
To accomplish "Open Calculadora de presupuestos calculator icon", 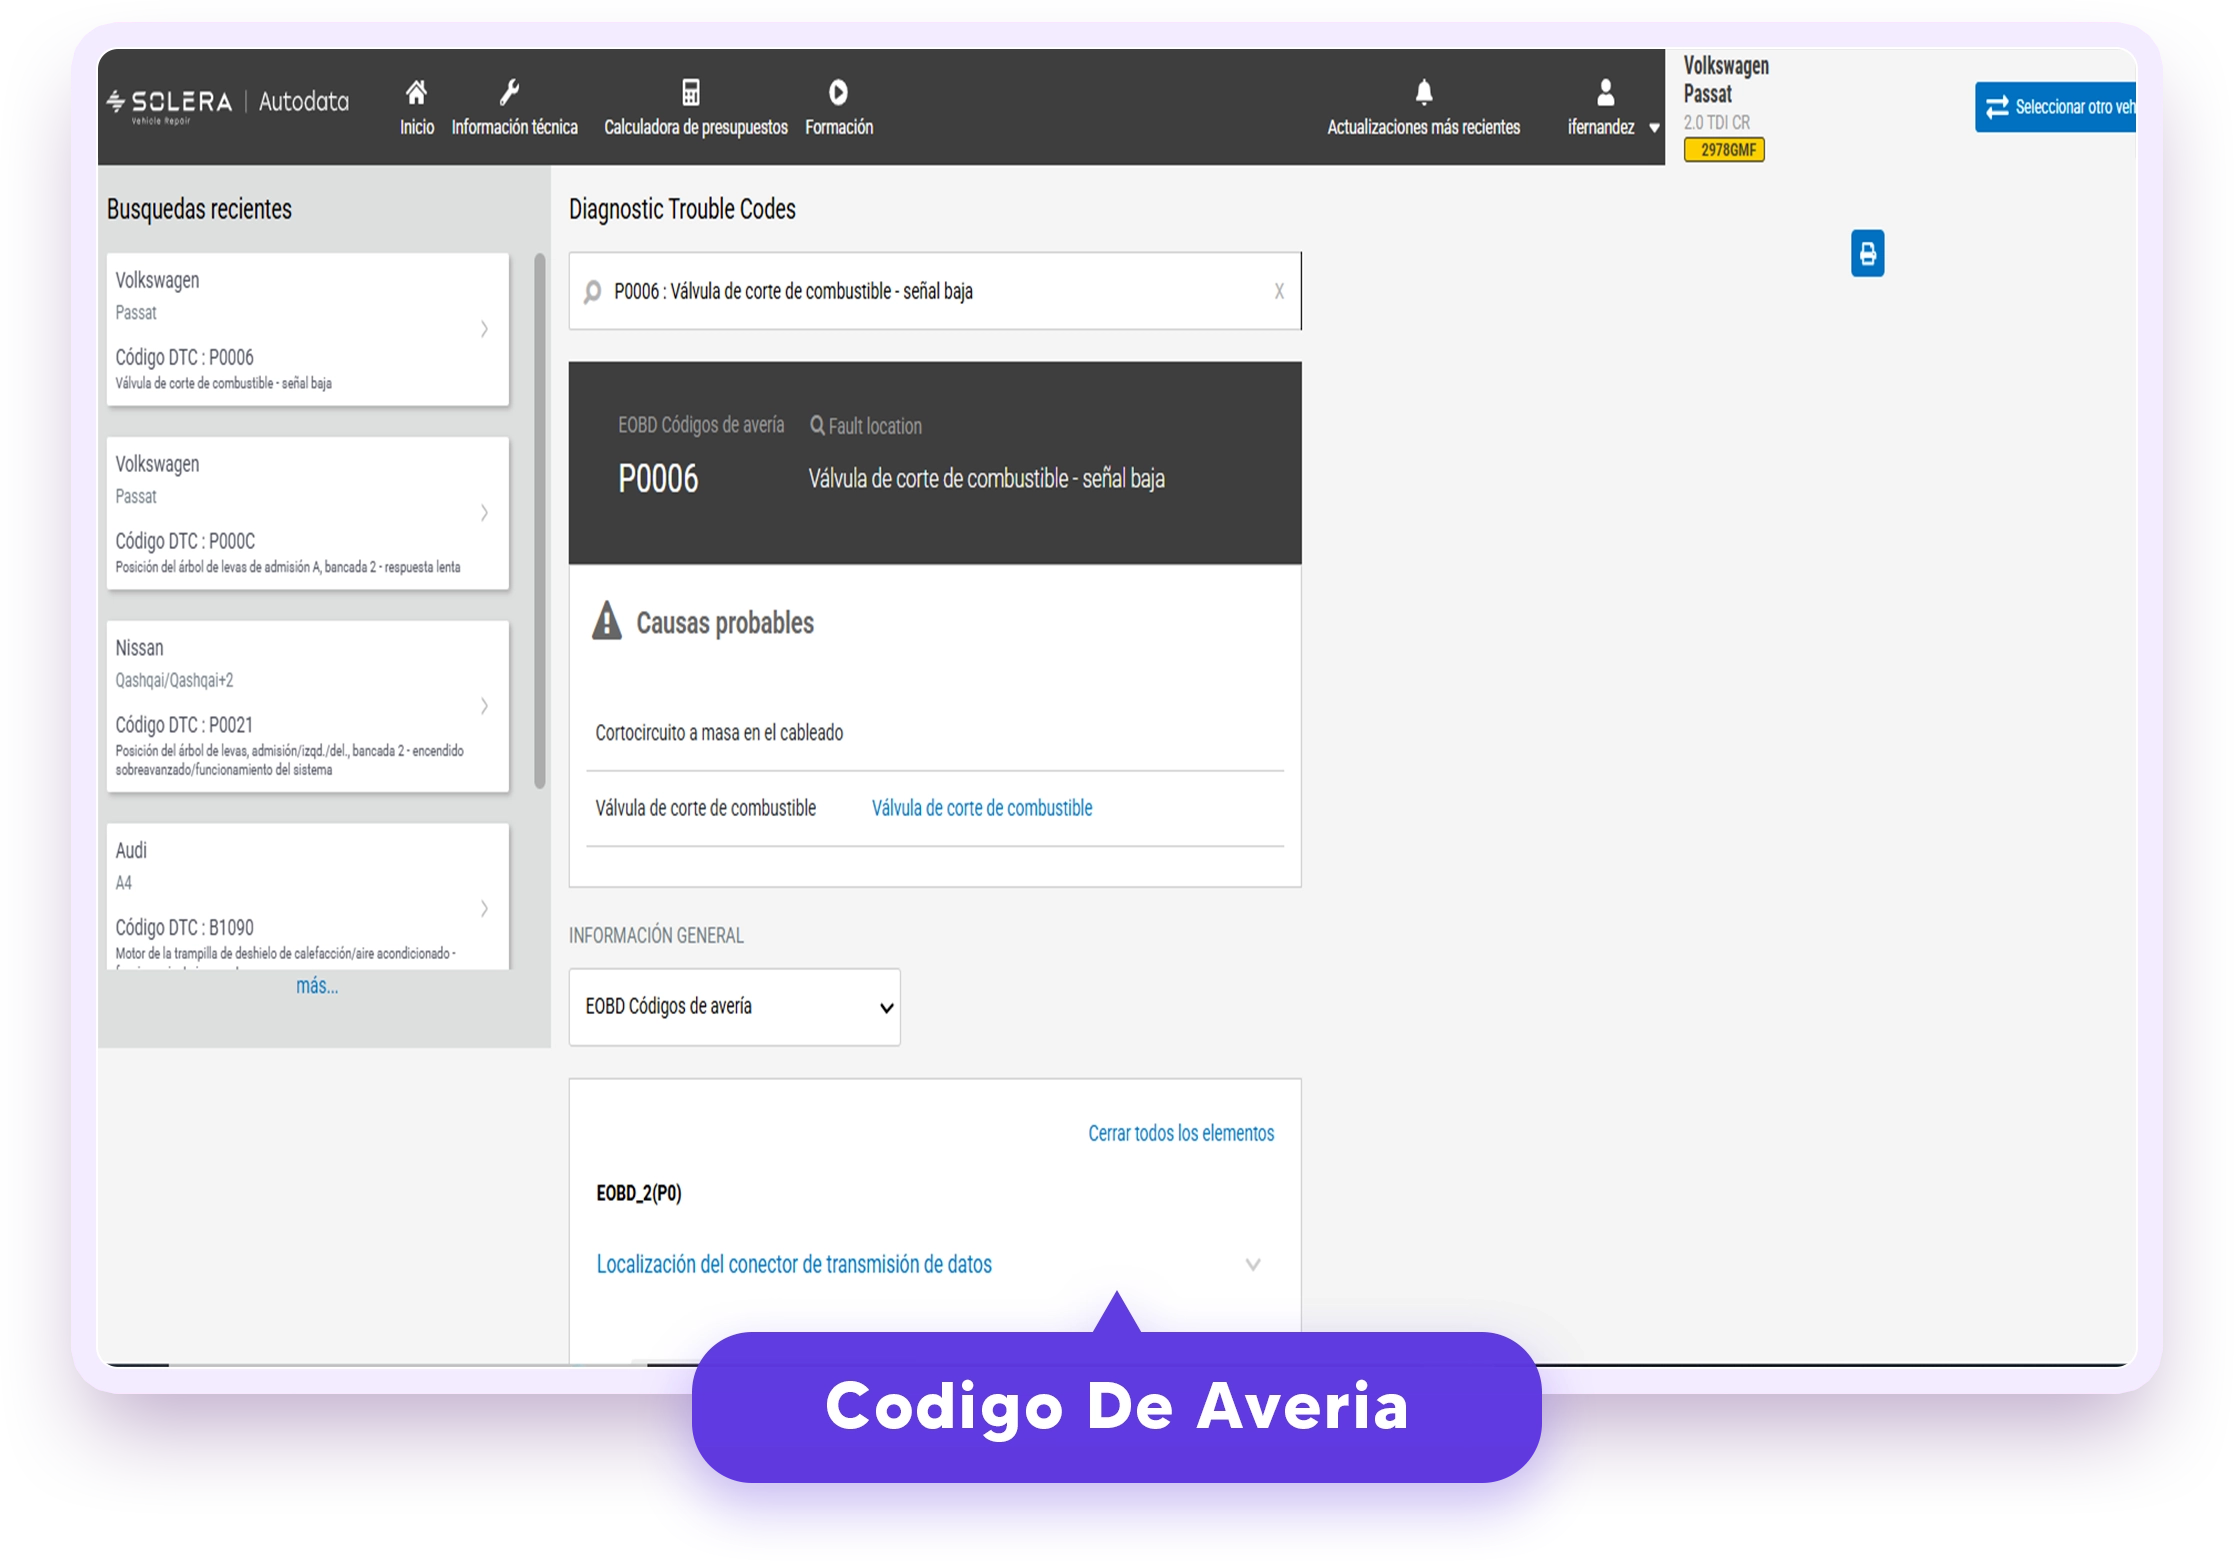I will [691, 93].
